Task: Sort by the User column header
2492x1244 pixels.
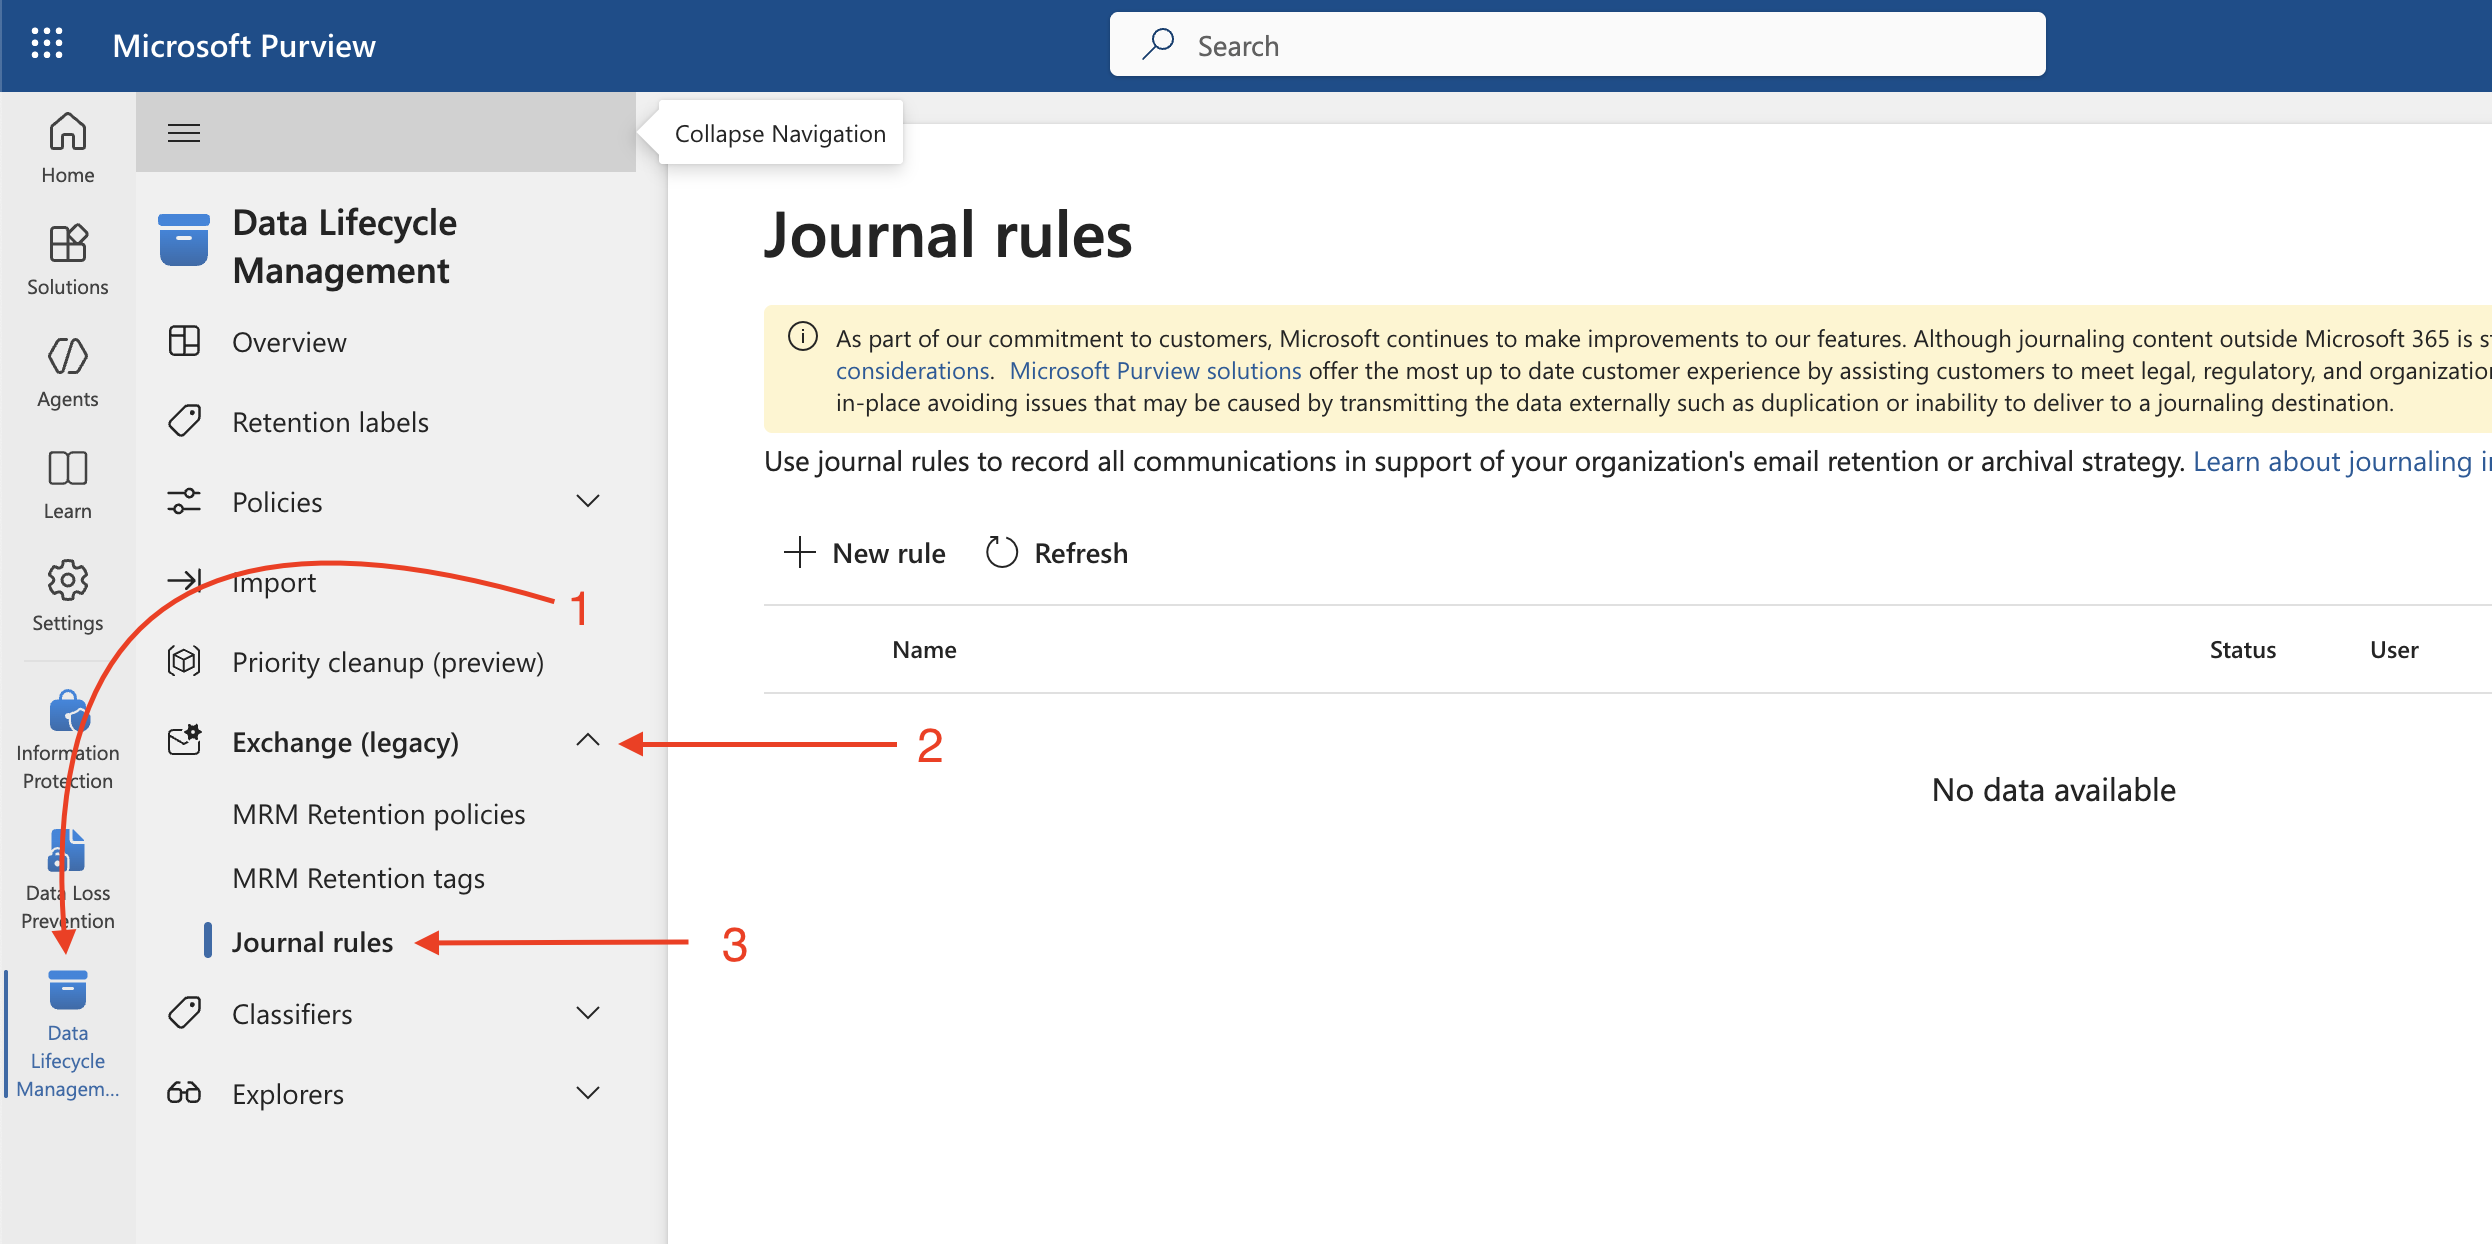Action: point(2394,650)
